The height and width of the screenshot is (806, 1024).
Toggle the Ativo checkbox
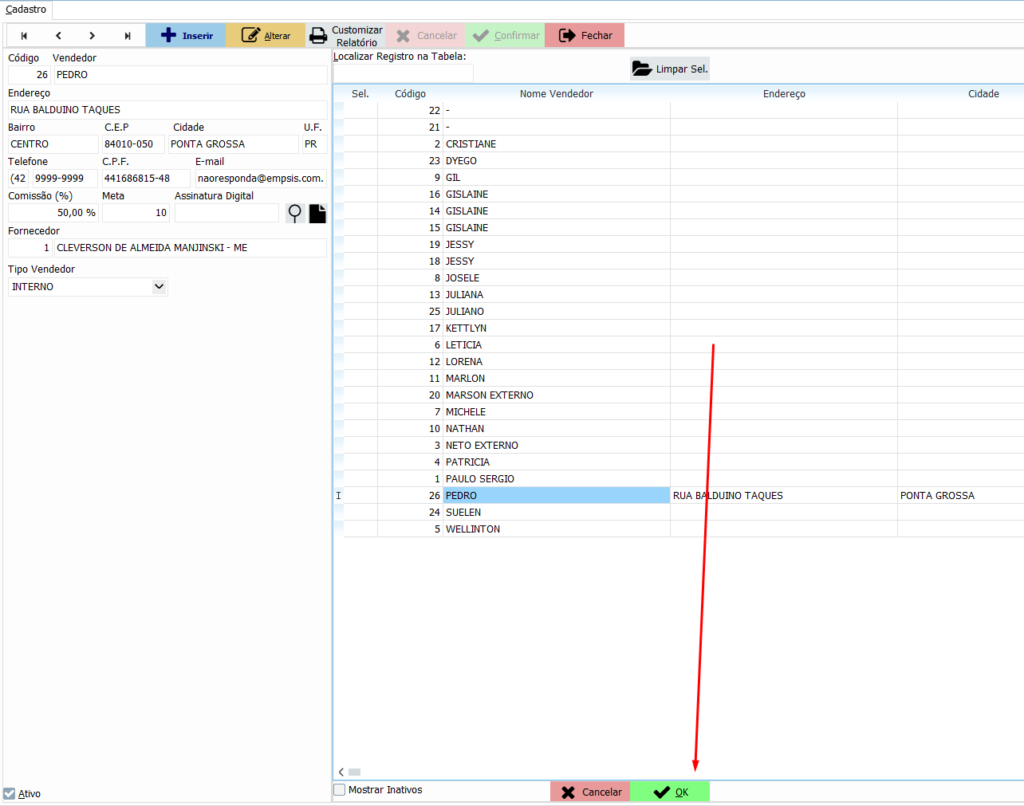(x=10, y=794)
